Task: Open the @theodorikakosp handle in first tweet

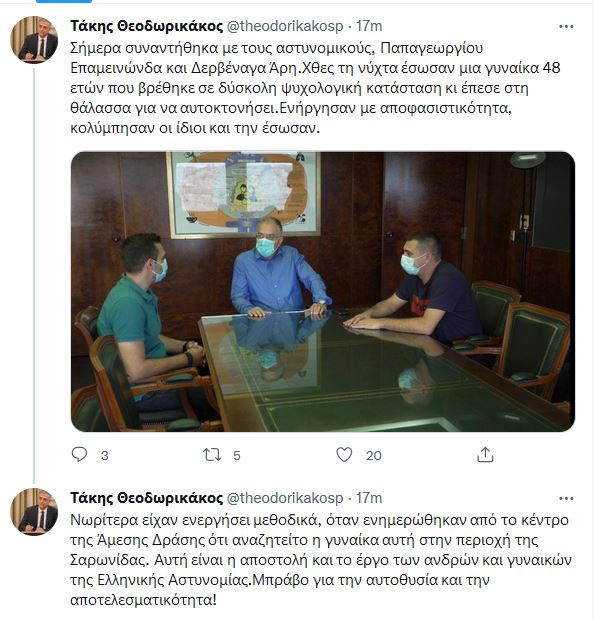Action: tap(285, 26)
